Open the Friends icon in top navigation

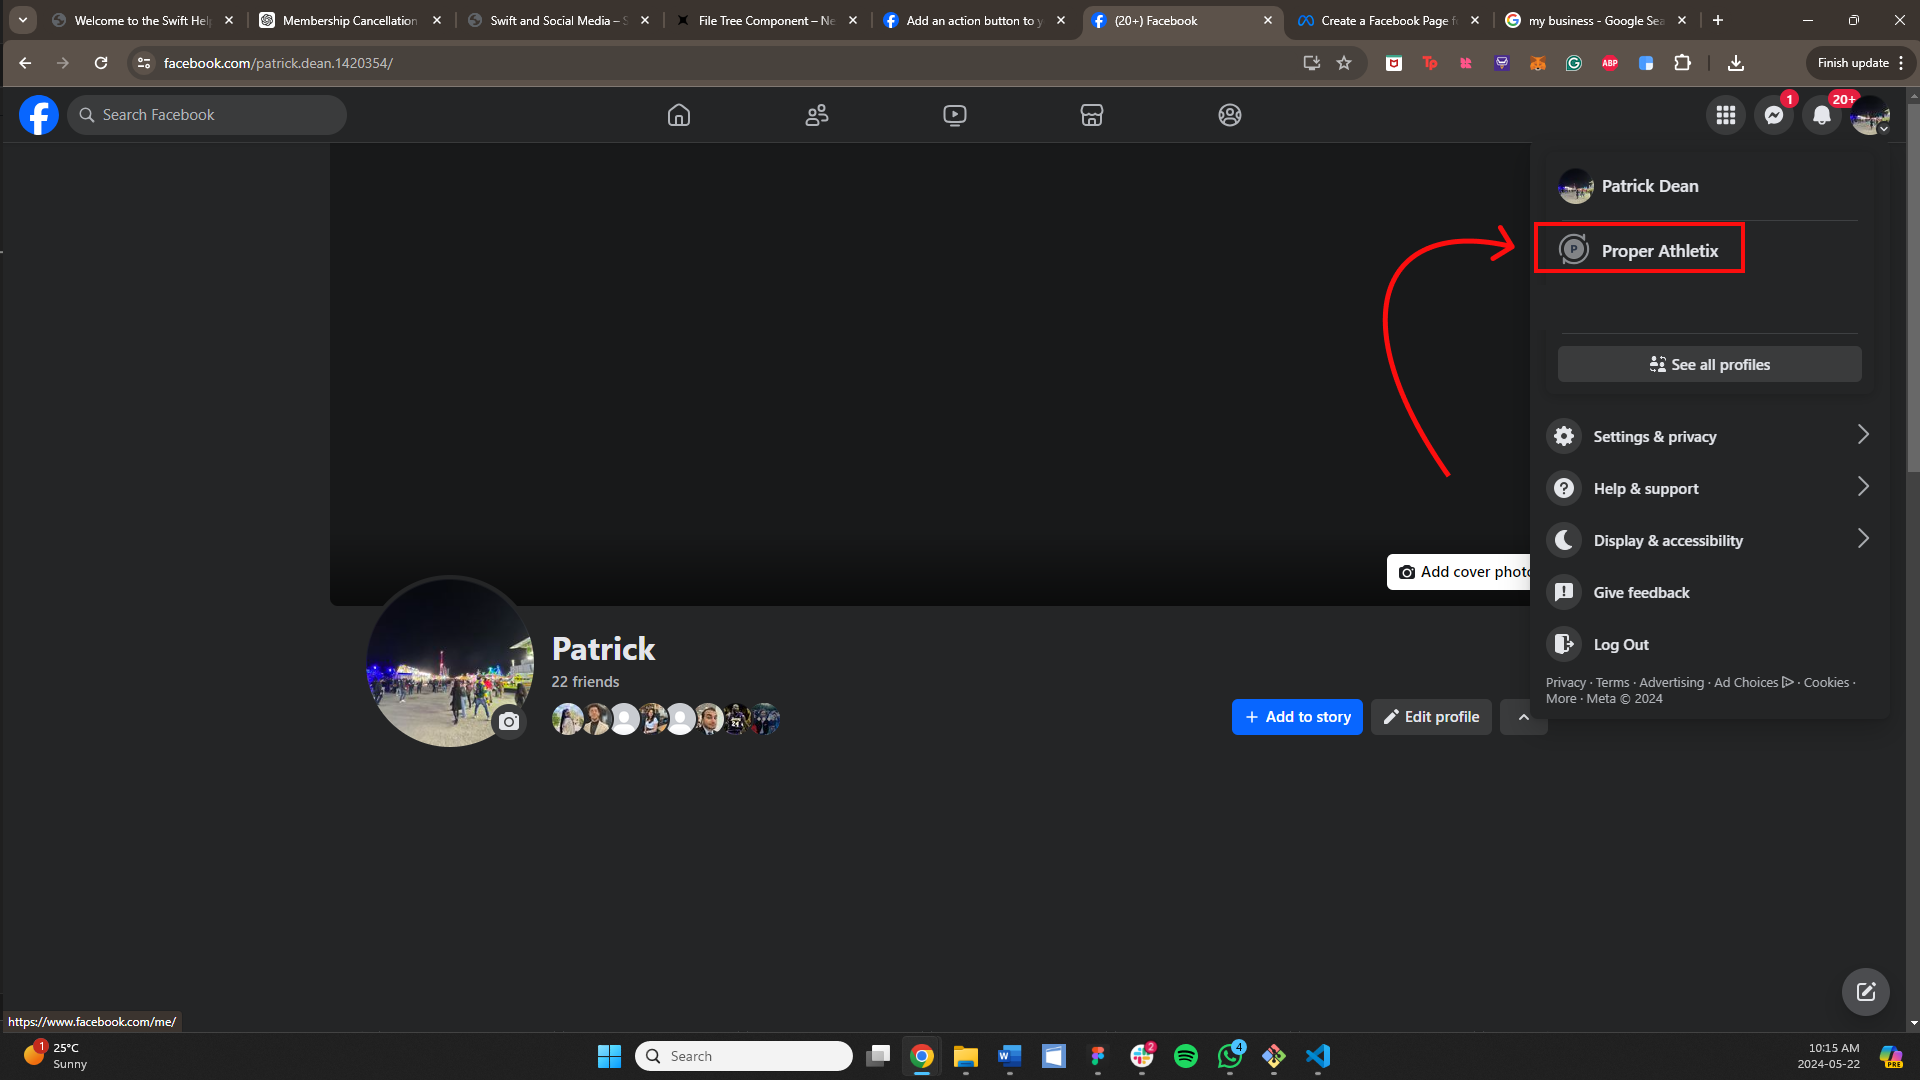817,115
